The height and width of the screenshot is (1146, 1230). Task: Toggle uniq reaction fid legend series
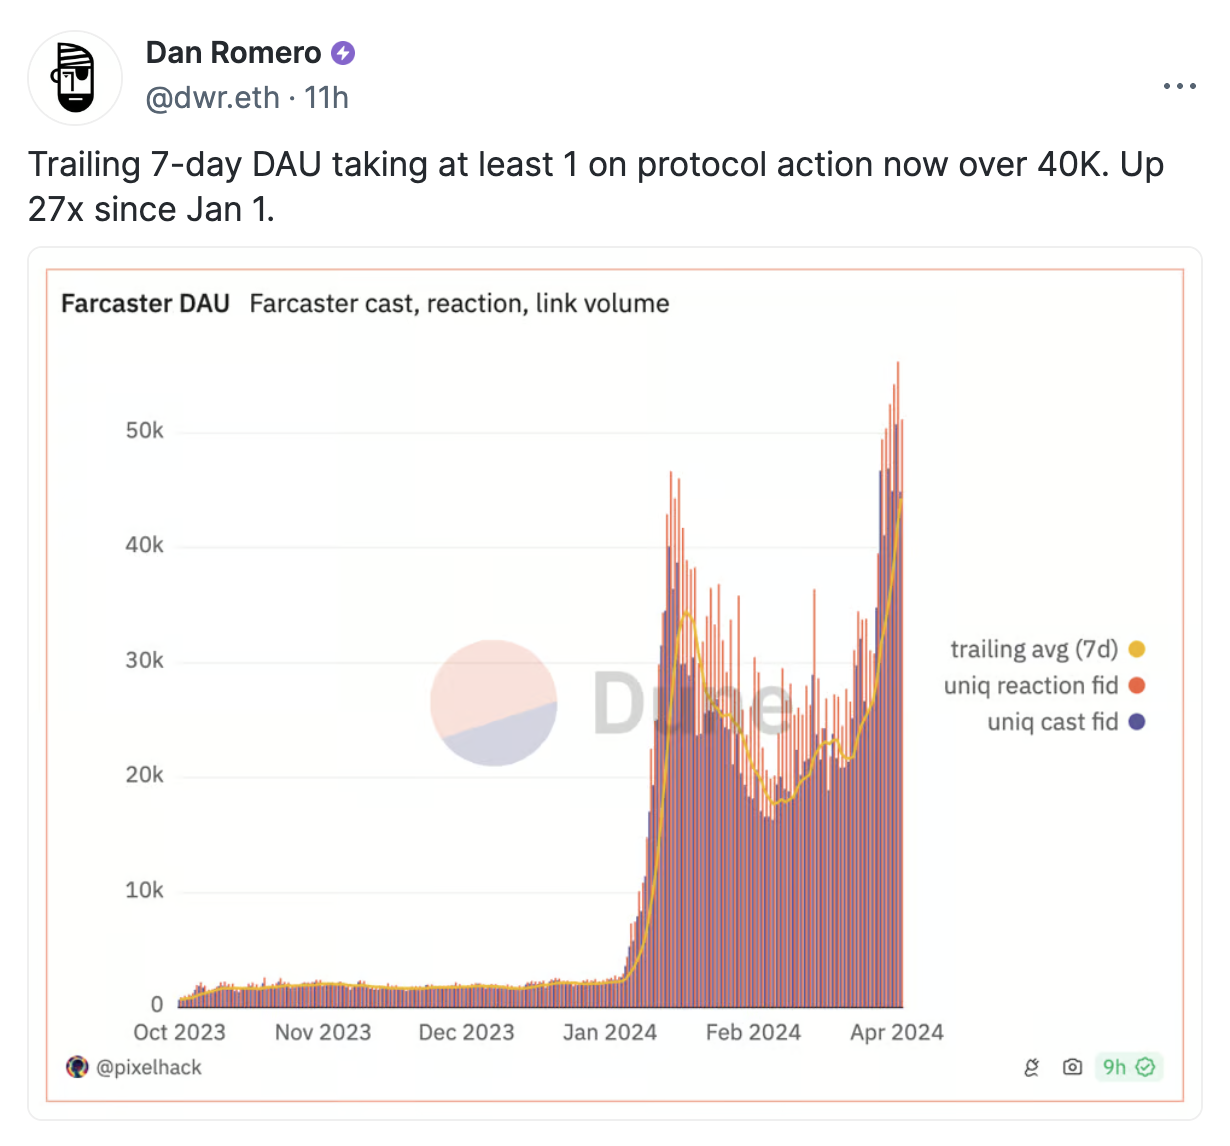pos(1030,686)
